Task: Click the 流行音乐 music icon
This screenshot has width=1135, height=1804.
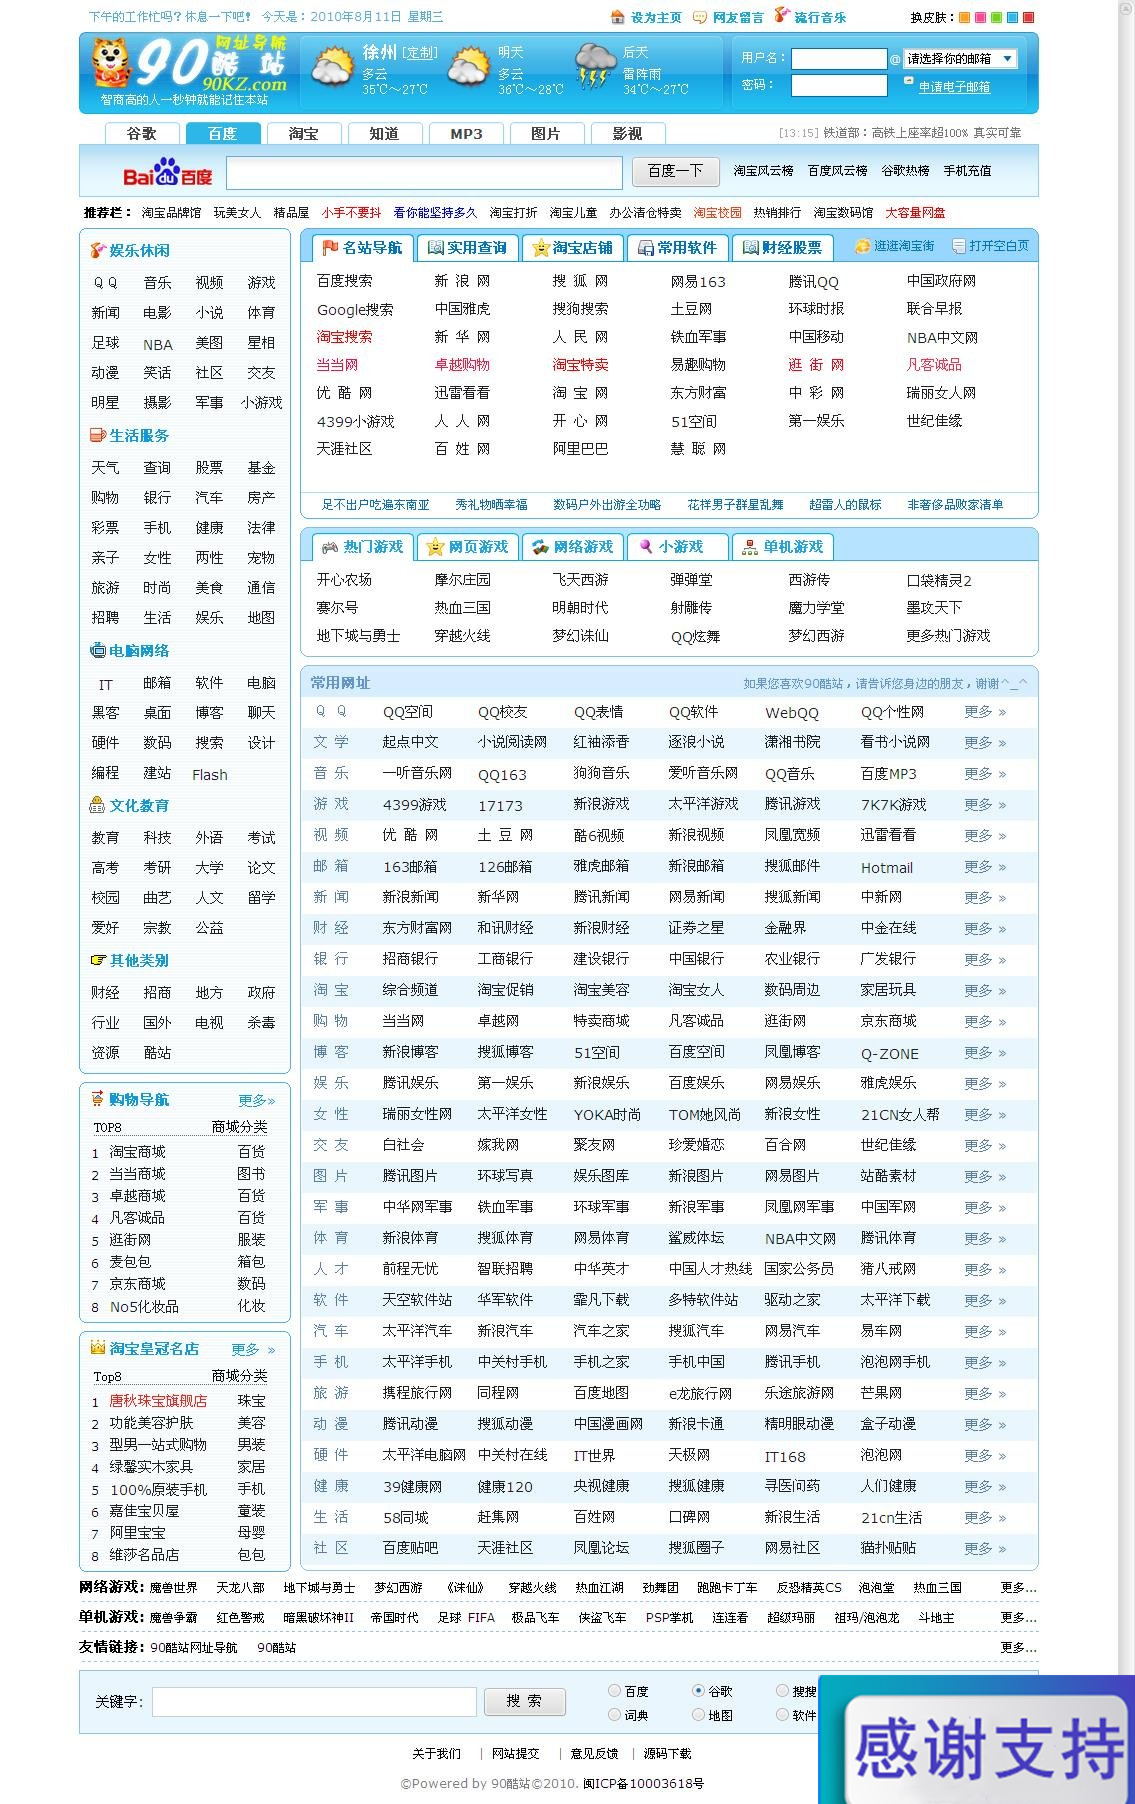Action: 782,16
